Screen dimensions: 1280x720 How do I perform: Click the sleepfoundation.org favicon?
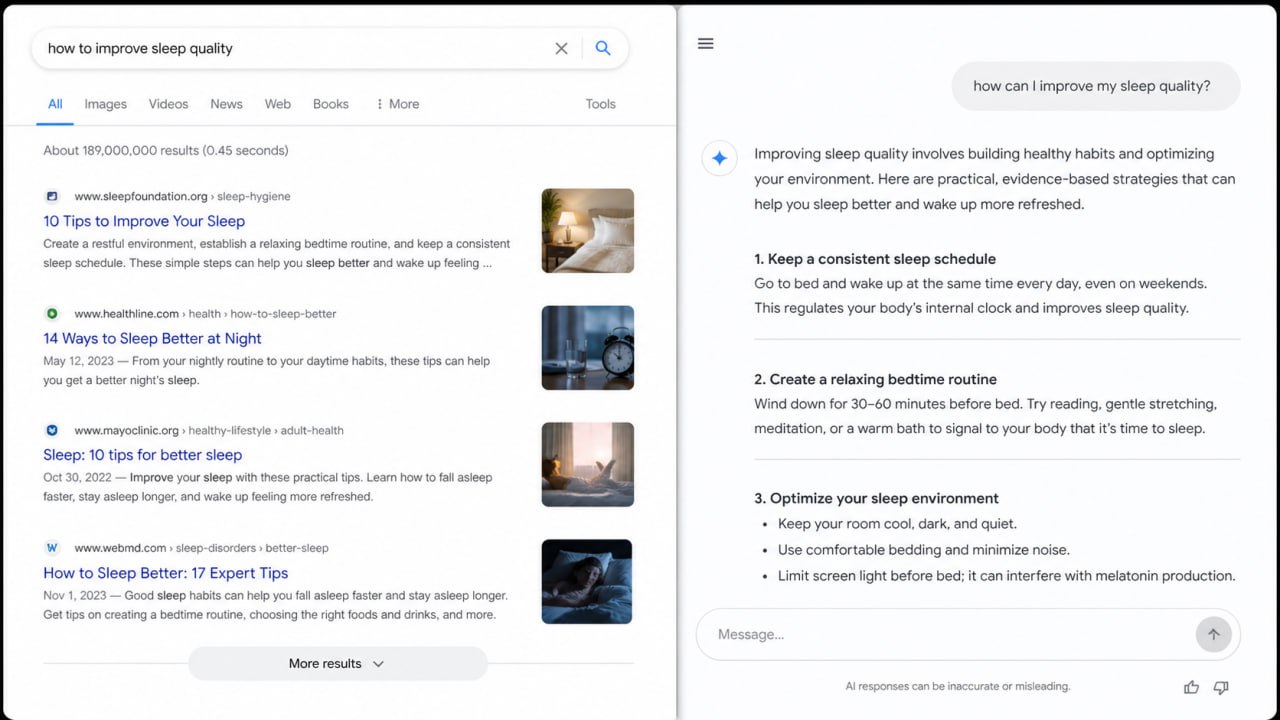52,196
